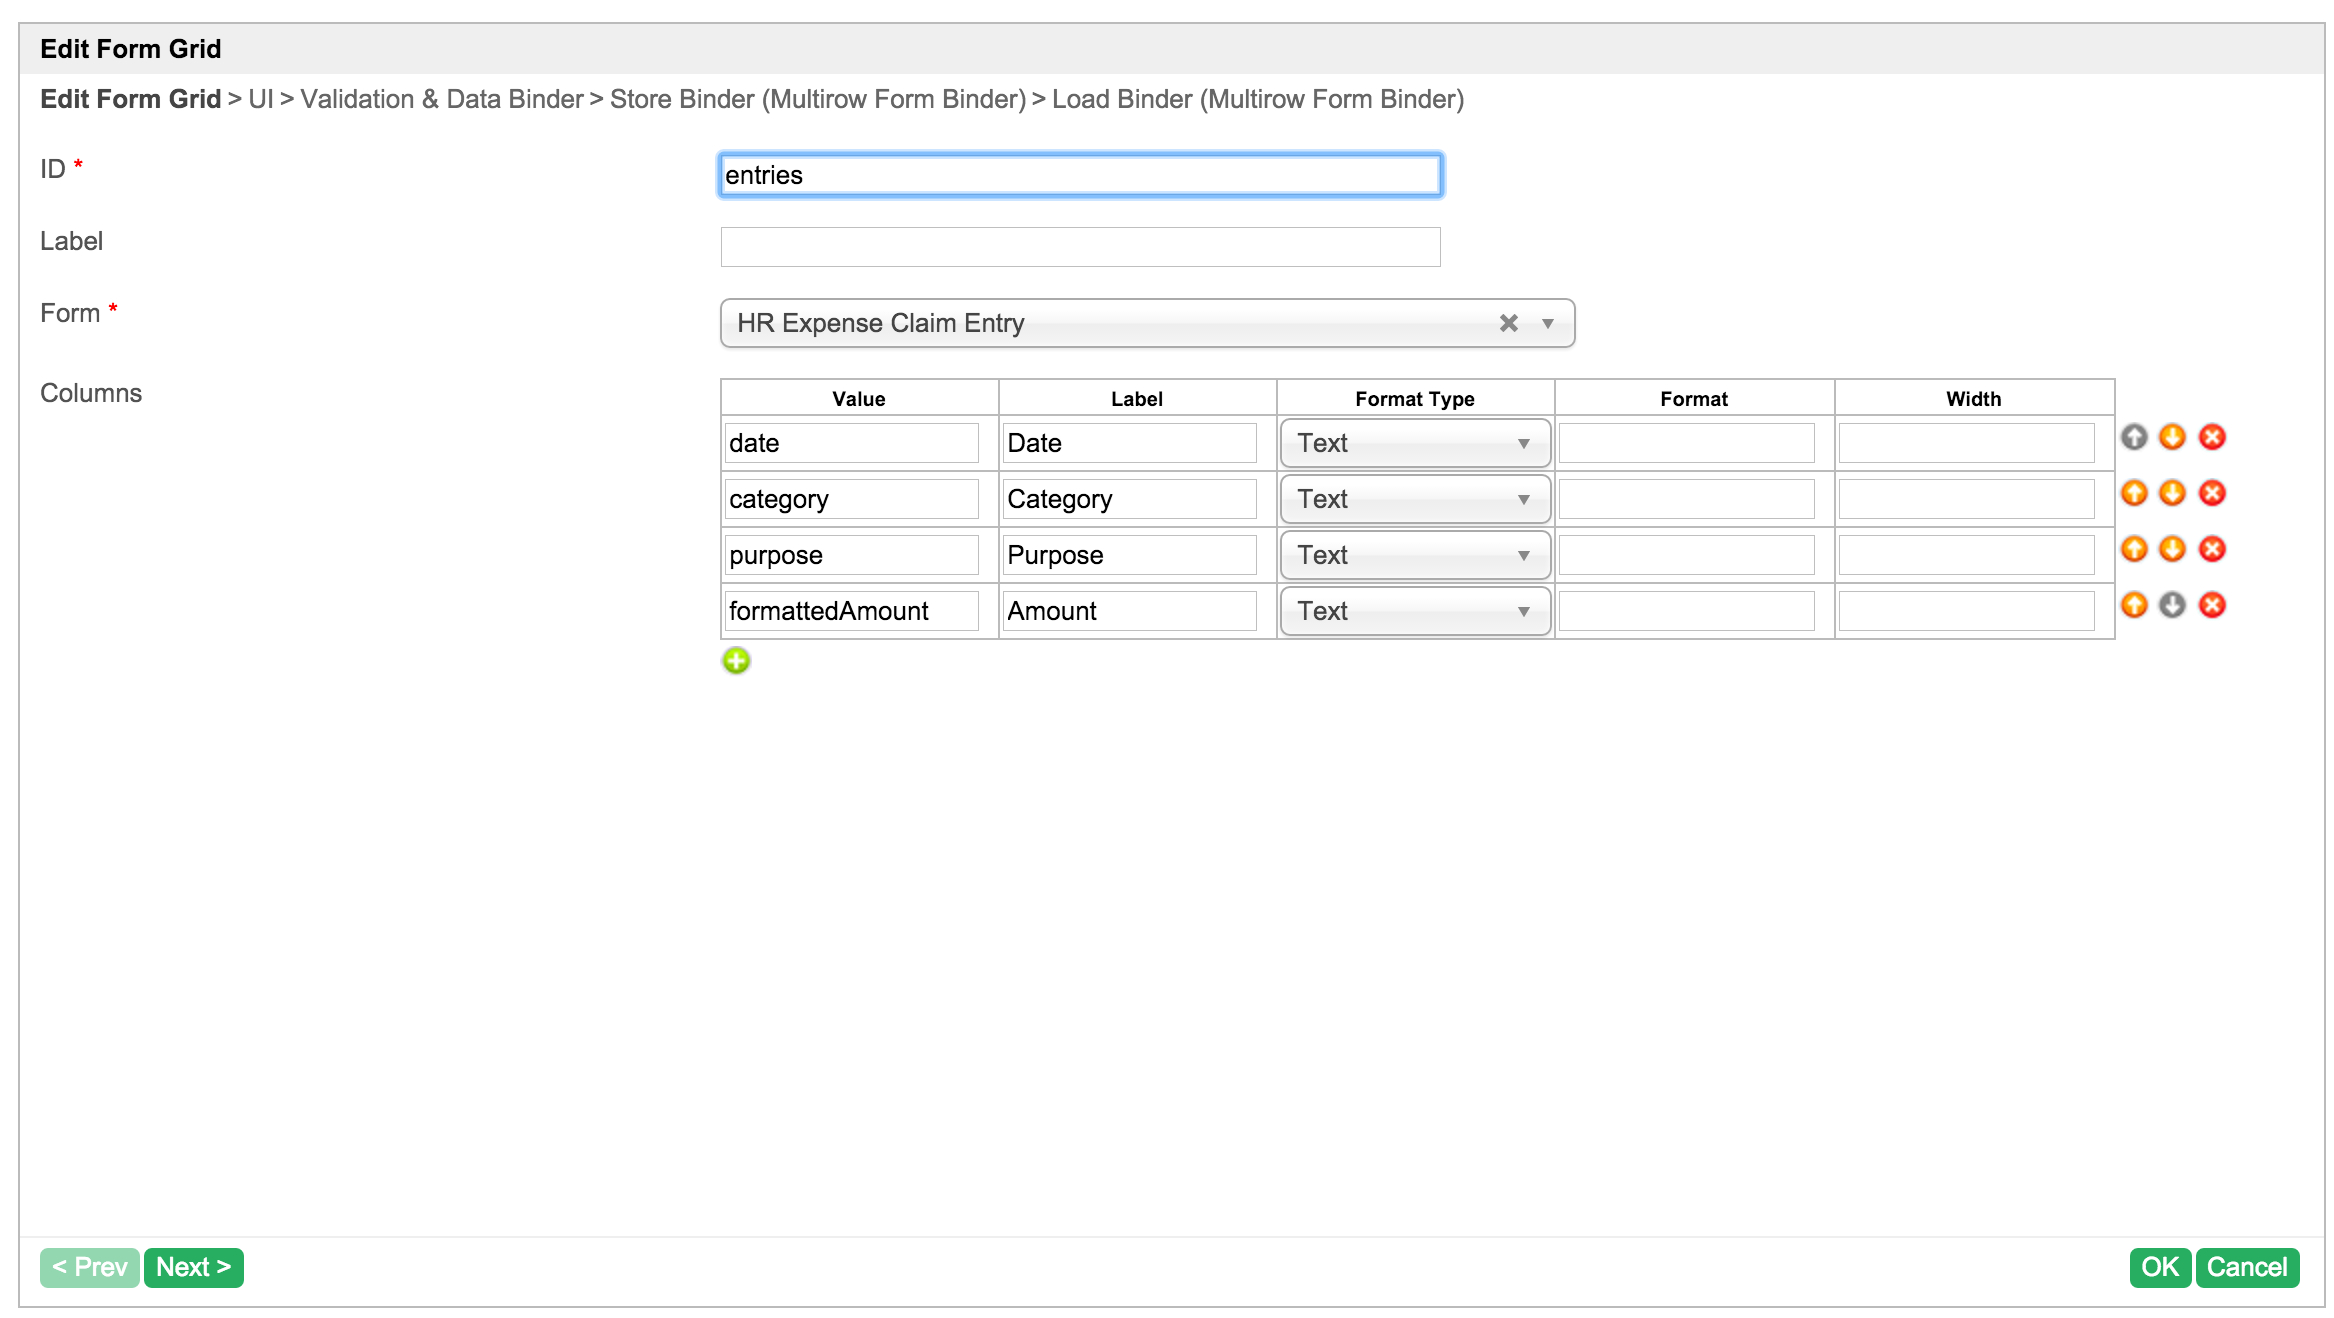
Task: Go to Validation & Data Binder step
Action: coord(441,99)
